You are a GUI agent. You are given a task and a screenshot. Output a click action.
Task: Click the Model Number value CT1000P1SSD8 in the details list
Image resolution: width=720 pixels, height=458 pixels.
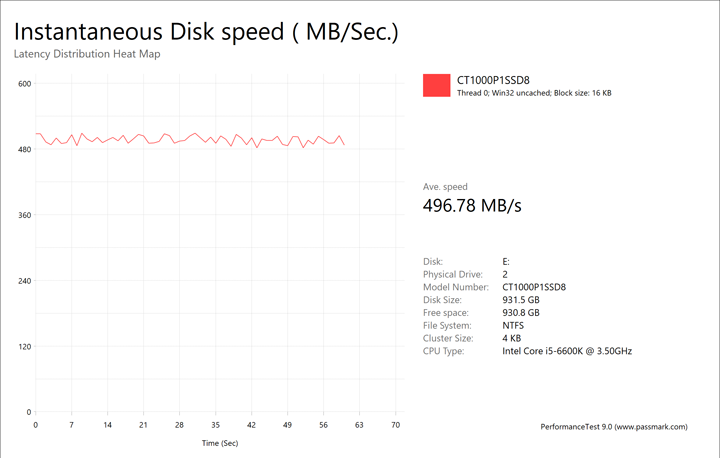click(534, 287)
